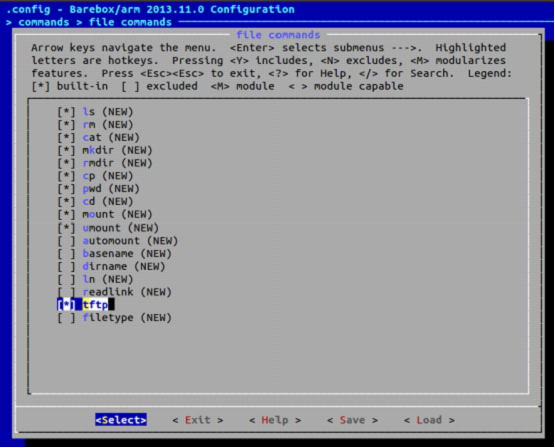
Task: Select the 'cd (NEW)' entry label
Action: [108, 201]
